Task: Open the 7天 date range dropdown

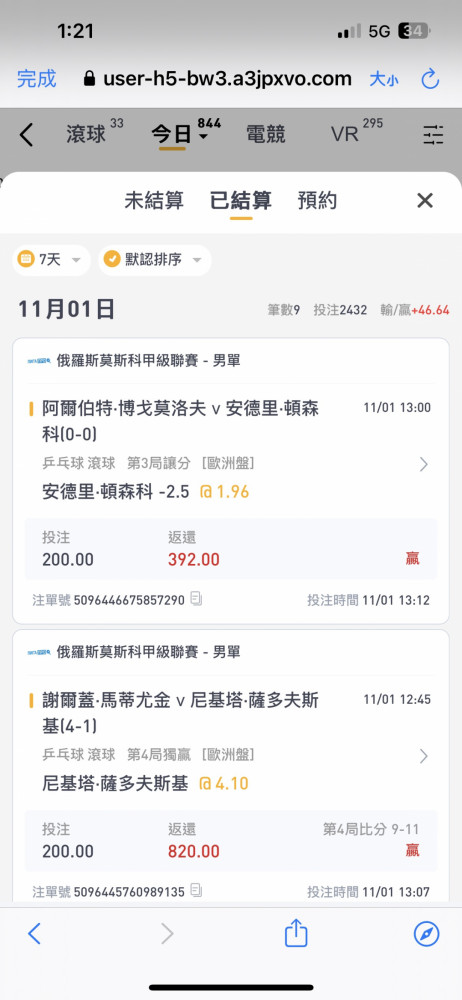Action: point(51,260)
